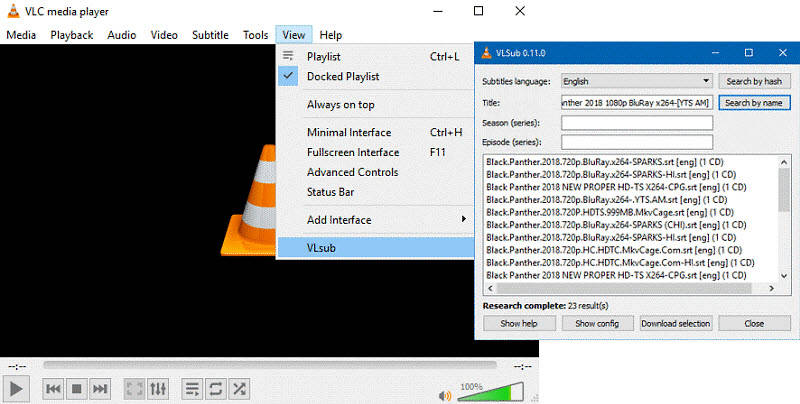Expand the Add Interface submenu
This screenshot has height=404, width=800.
[x=376, y=220]
